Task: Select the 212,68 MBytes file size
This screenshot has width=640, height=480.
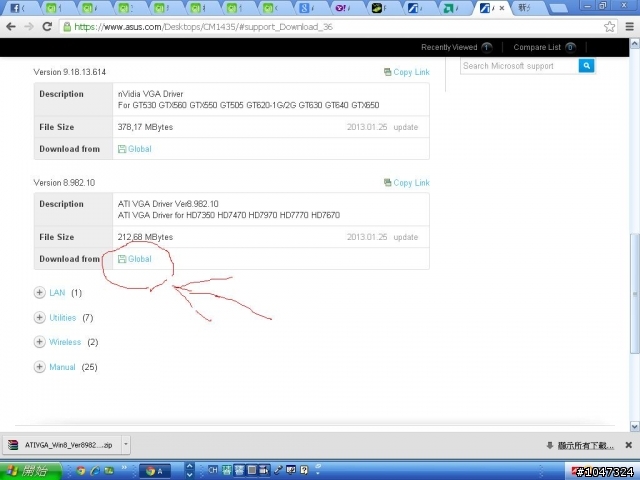Action: [x=145, y=237]
